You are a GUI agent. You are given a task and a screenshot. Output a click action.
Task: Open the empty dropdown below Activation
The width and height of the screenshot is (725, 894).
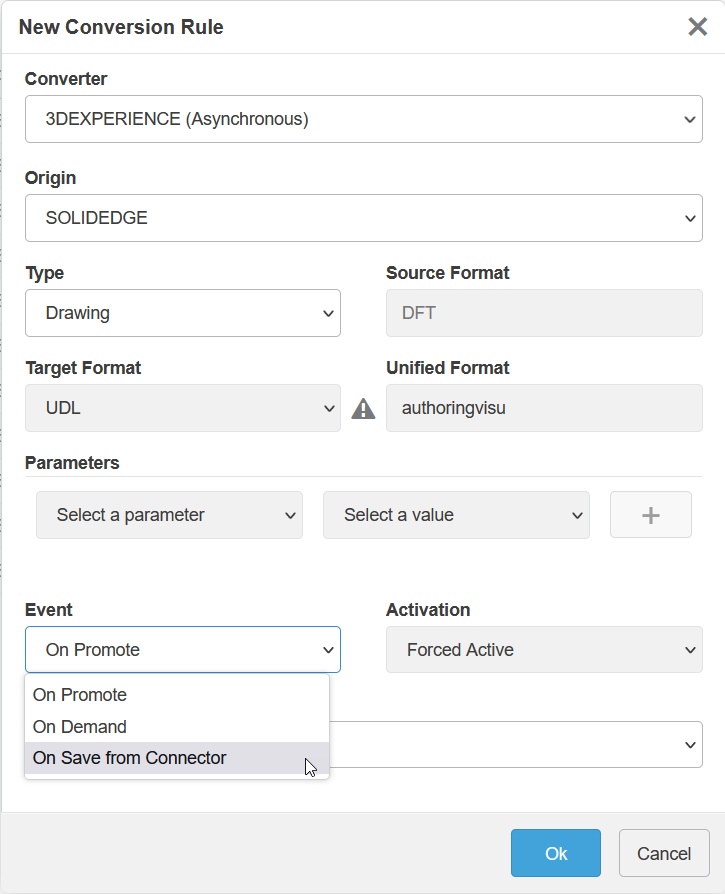click(x=516, y=745)
